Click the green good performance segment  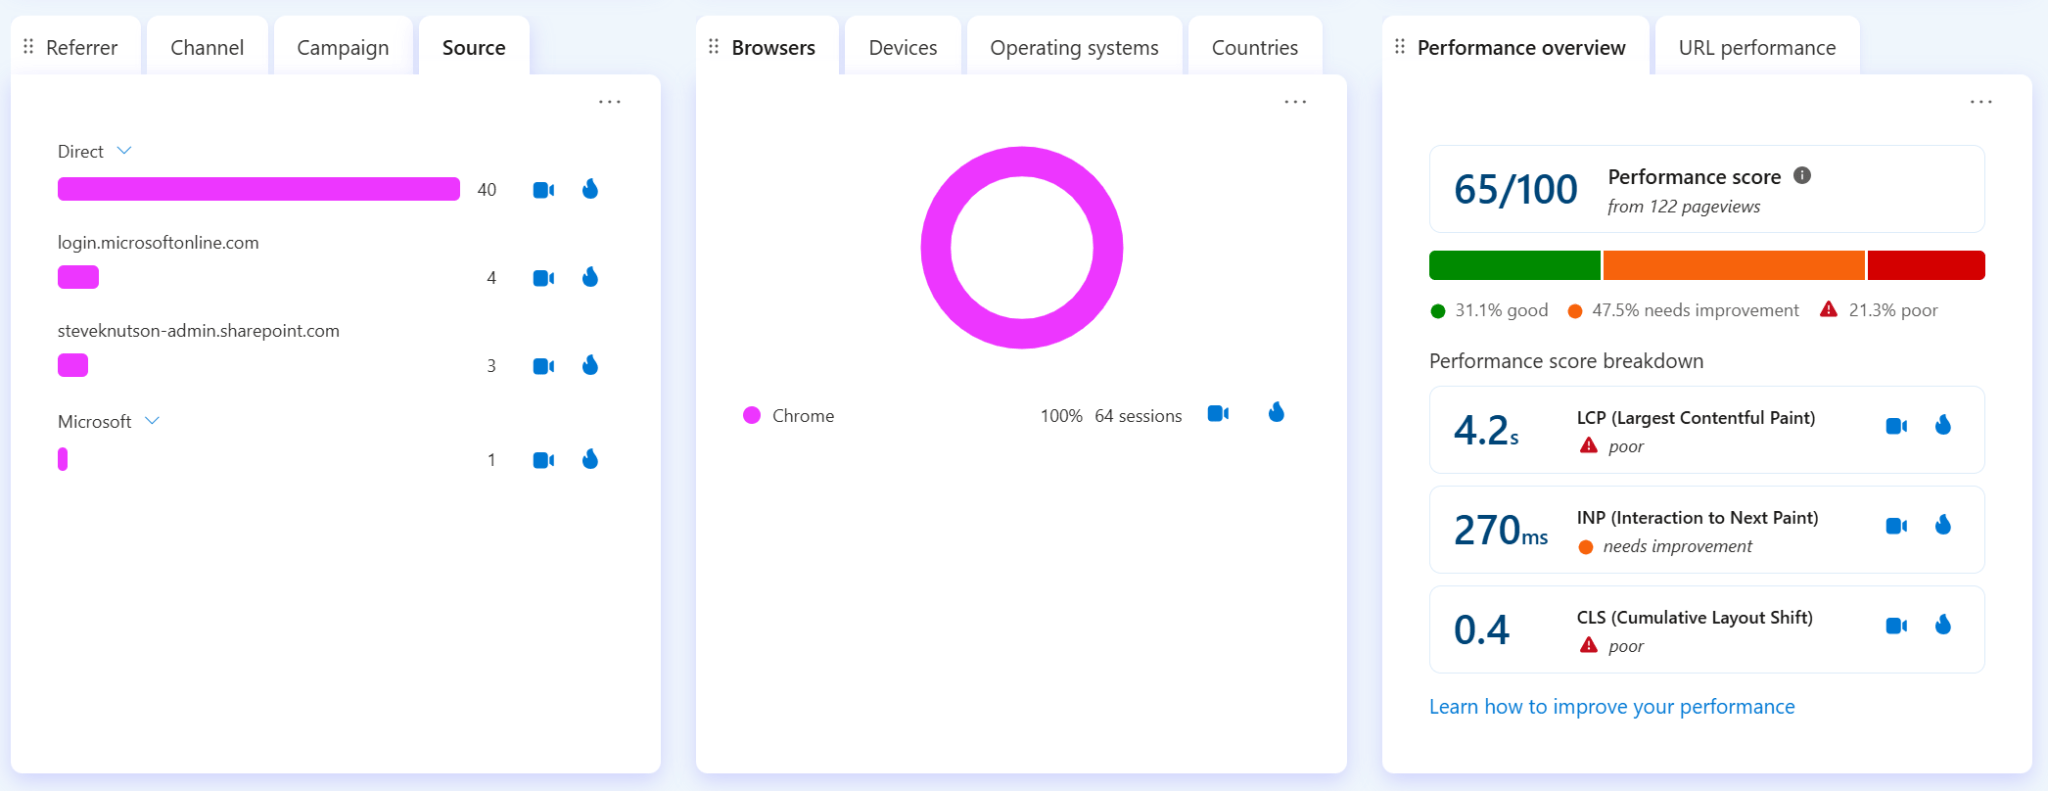click(x=1515, y=265)
